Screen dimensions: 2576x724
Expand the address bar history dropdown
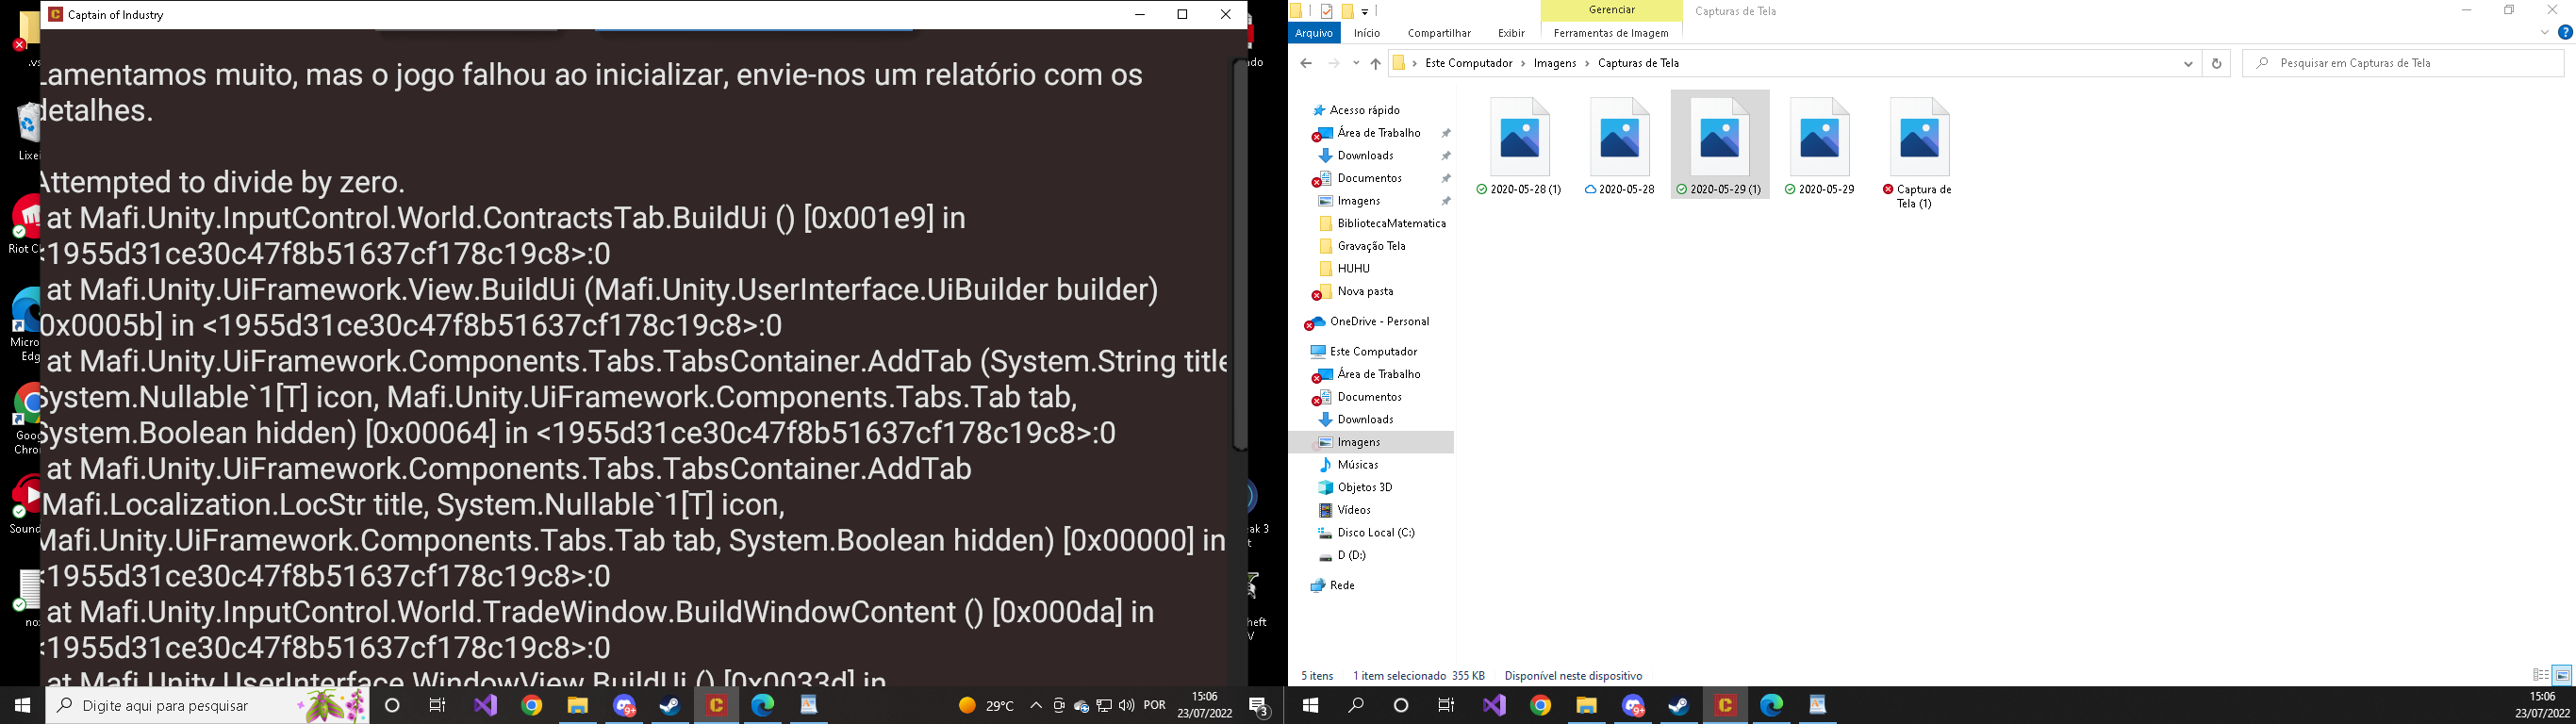point(2188,63)
